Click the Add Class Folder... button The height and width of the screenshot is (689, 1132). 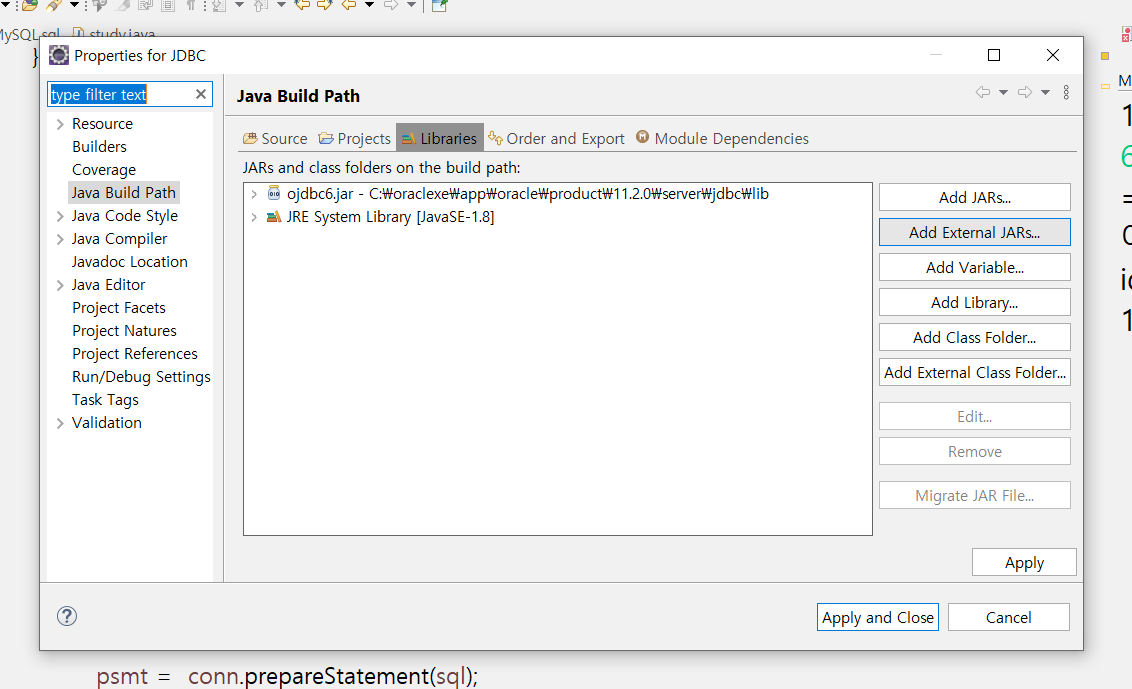click(x=975, y=337)
